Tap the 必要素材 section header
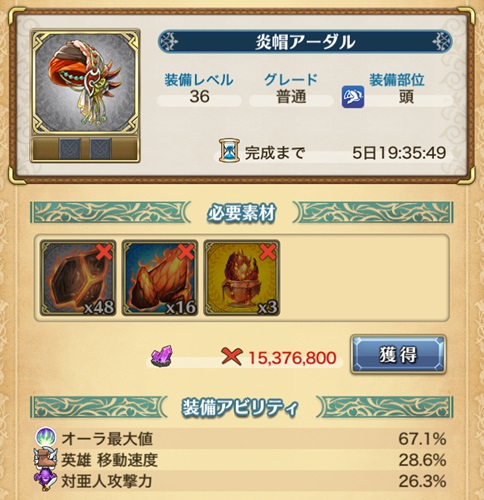This screenshot has height=500, width=484. [242, 213]
